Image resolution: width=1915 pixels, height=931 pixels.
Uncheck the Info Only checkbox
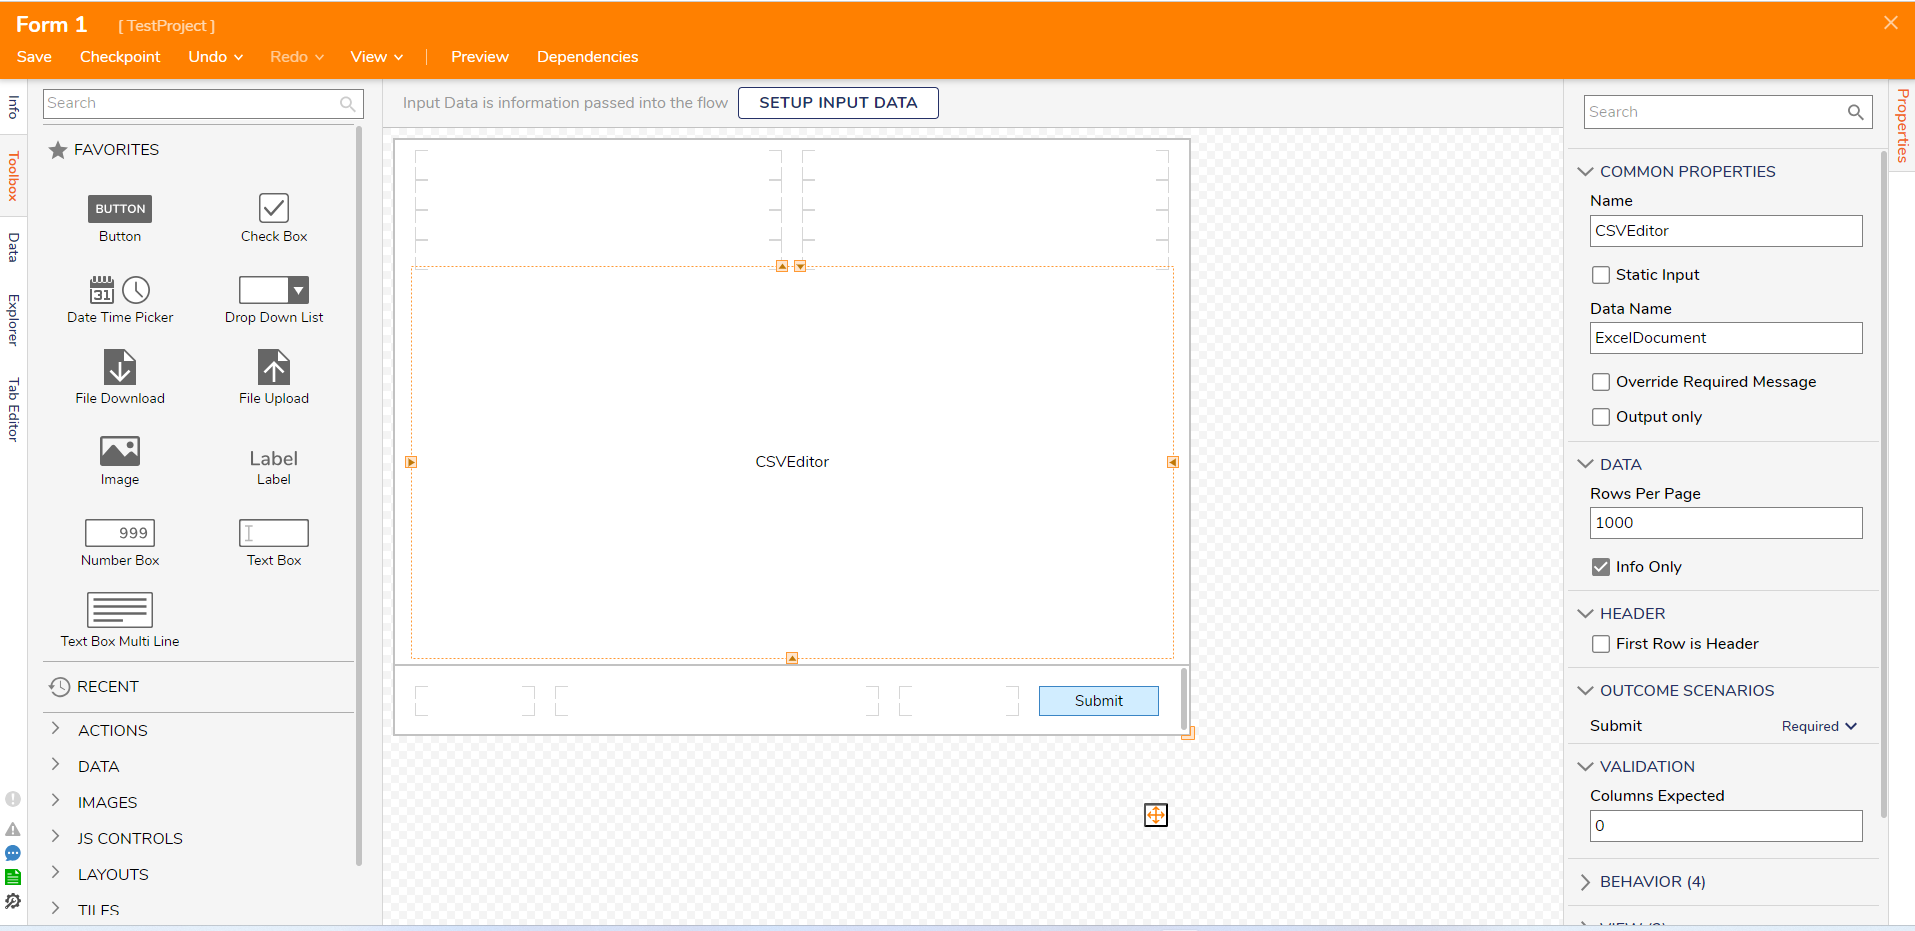coord(1601,567)
